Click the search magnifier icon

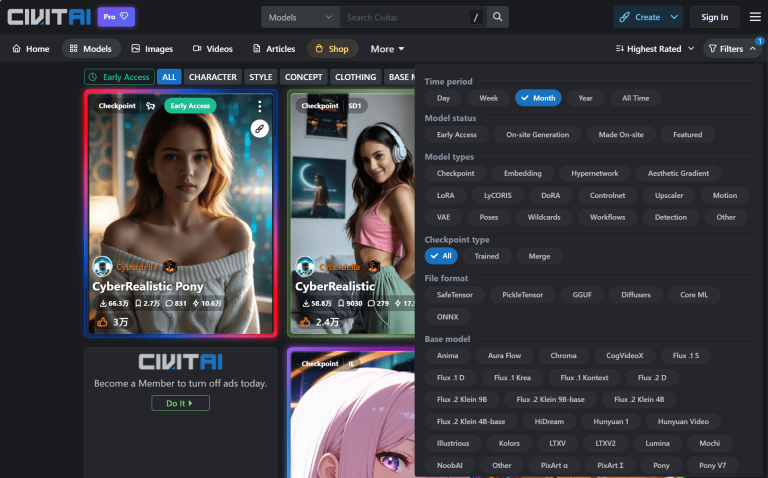point(498,17)
